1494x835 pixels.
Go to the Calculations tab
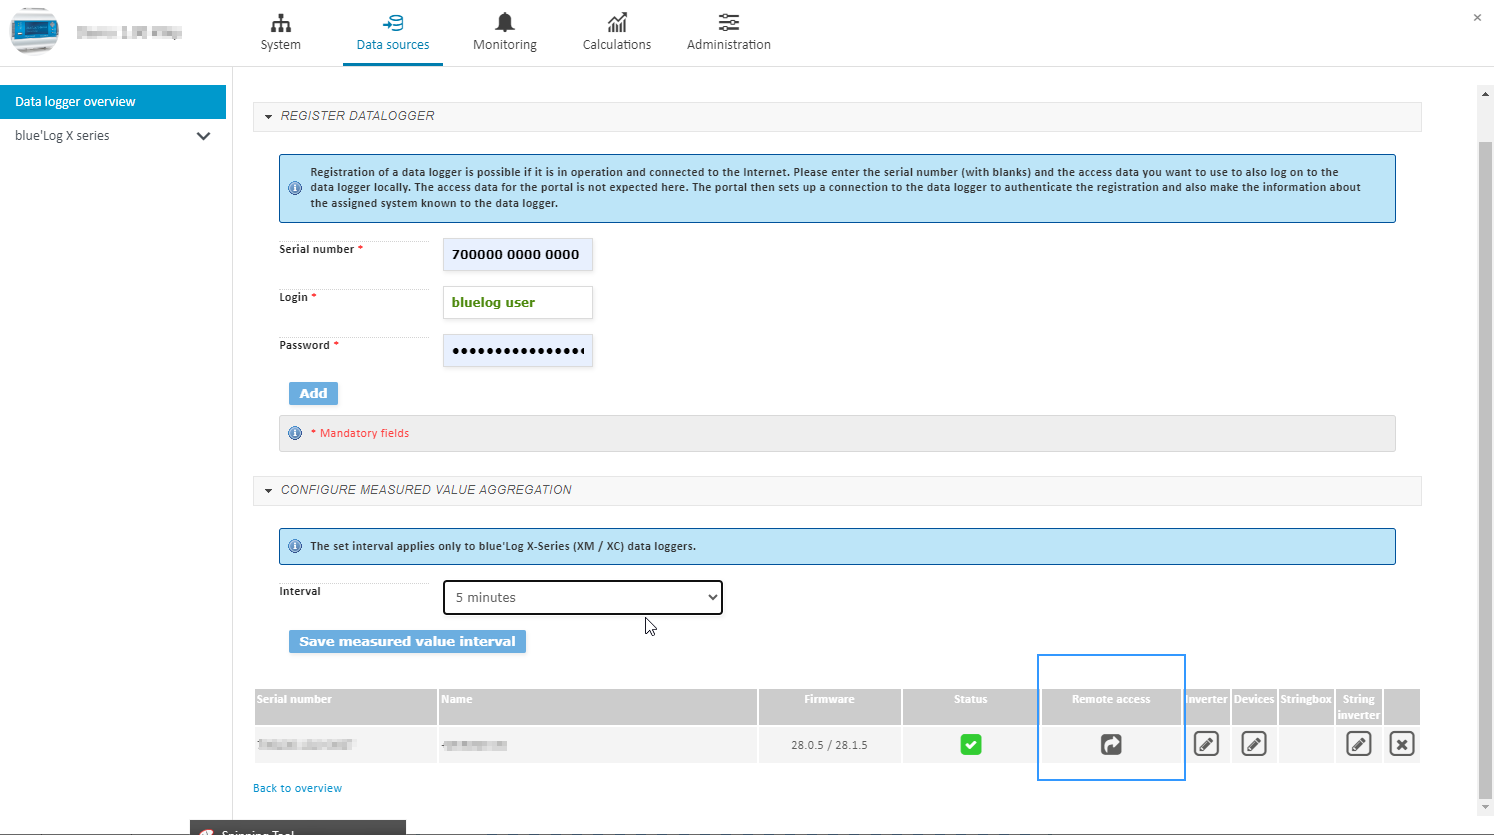tap(617, 32)
